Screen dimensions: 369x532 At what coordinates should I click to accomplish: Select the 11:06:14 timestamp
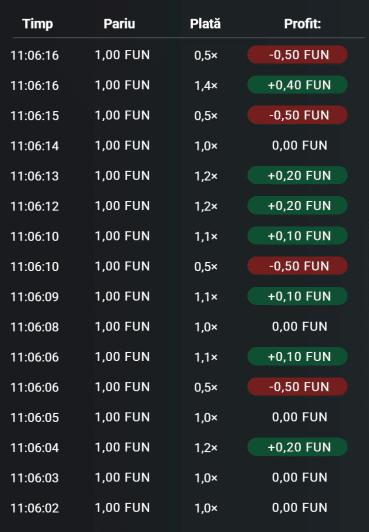[35, 146]
